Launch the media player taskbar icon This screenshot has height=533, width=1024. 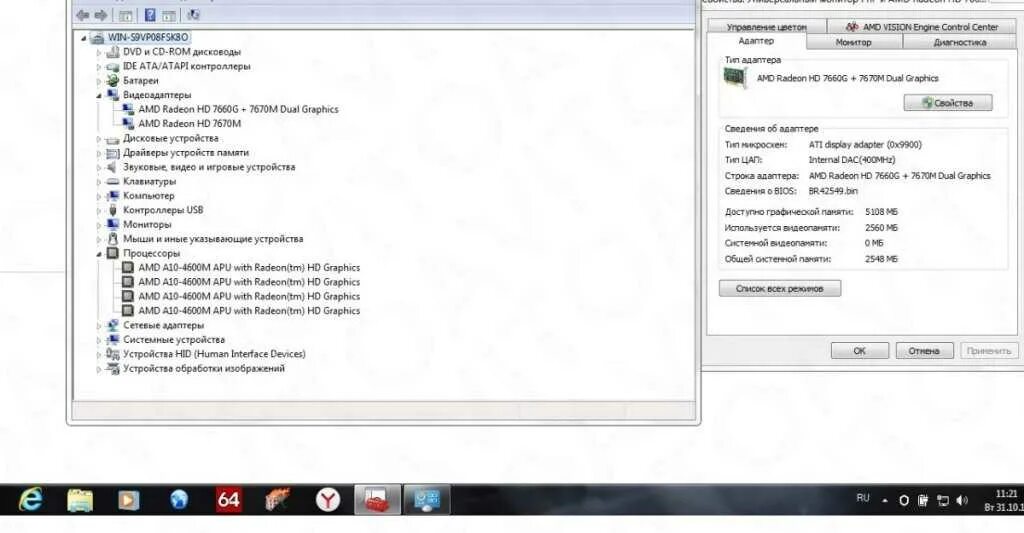(128, 500)
